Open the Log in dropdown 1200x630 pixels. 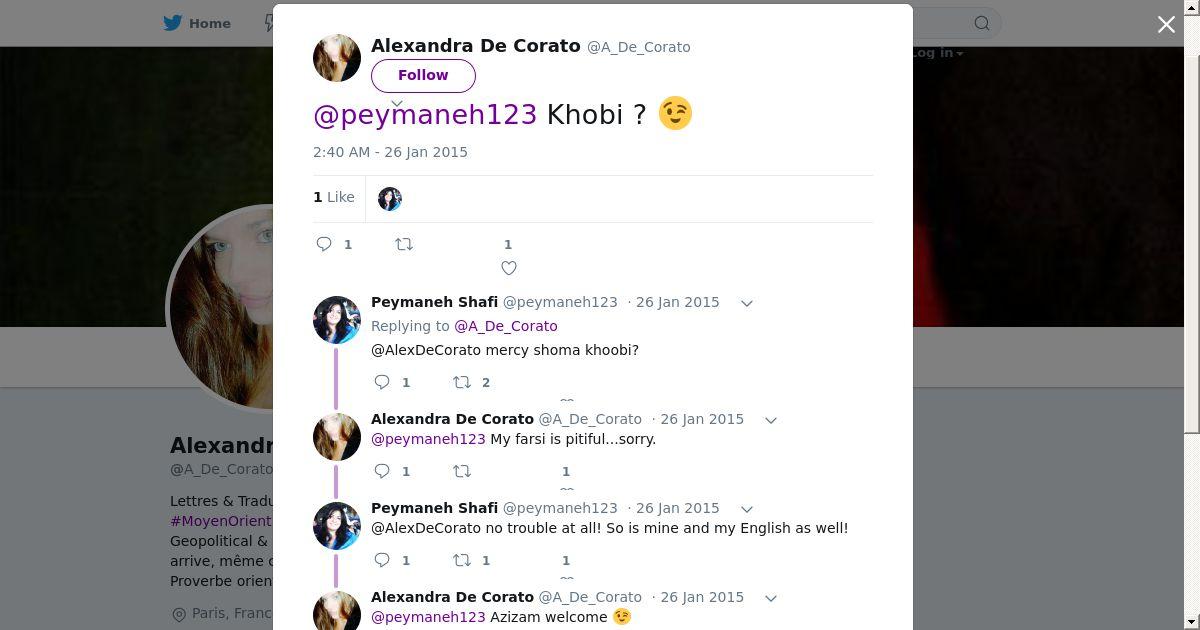(x=937, y=53)
